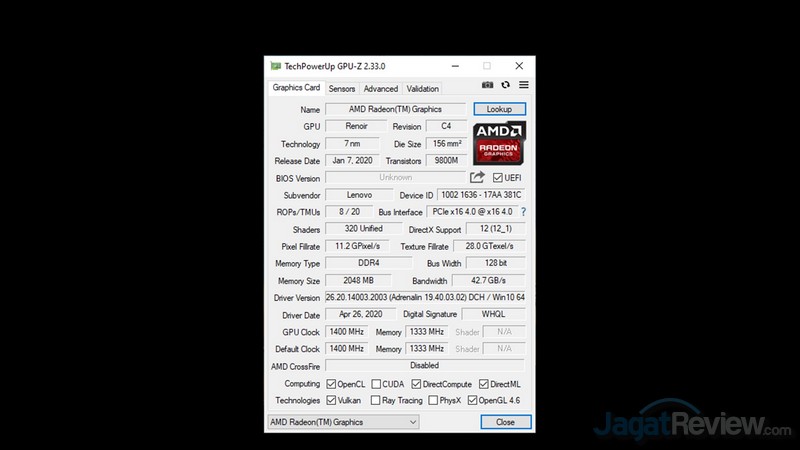Click the Default Clock row Shader N/A field
Screen dimensions: 800x450
pos(504,348)
